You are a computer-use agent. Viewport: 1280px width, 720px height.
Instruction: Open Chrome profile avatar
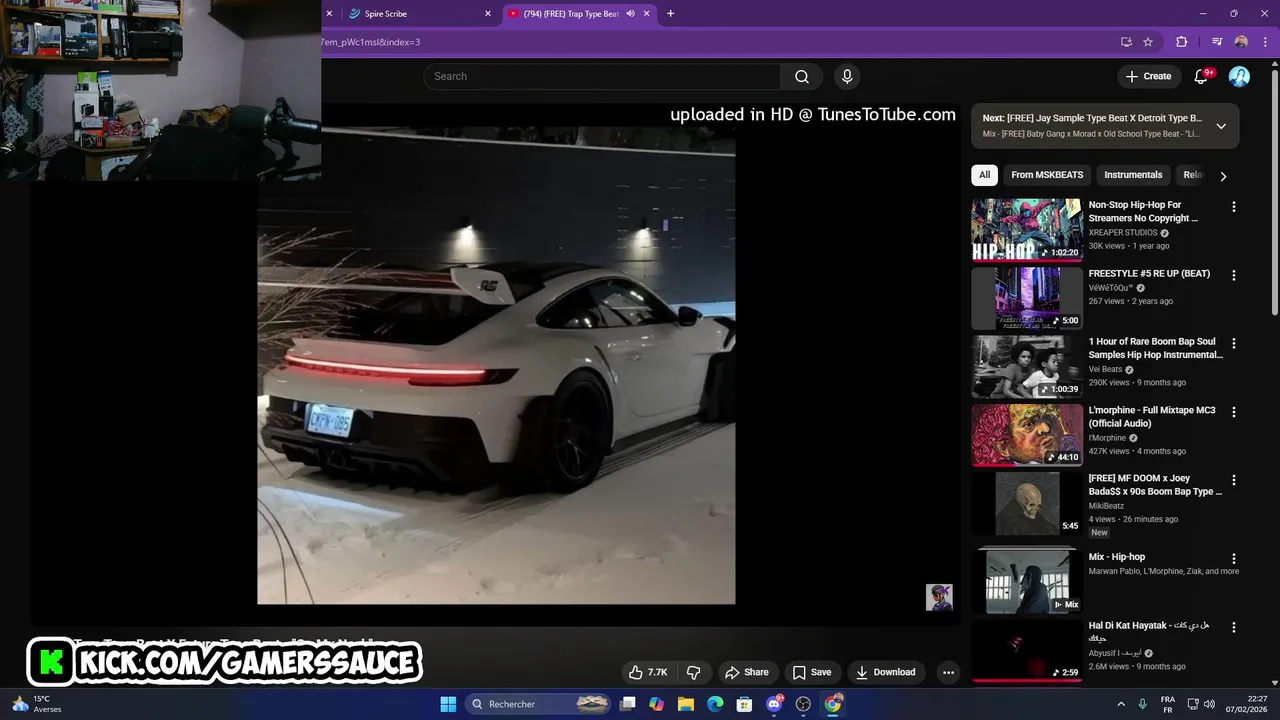(1241, 42)
